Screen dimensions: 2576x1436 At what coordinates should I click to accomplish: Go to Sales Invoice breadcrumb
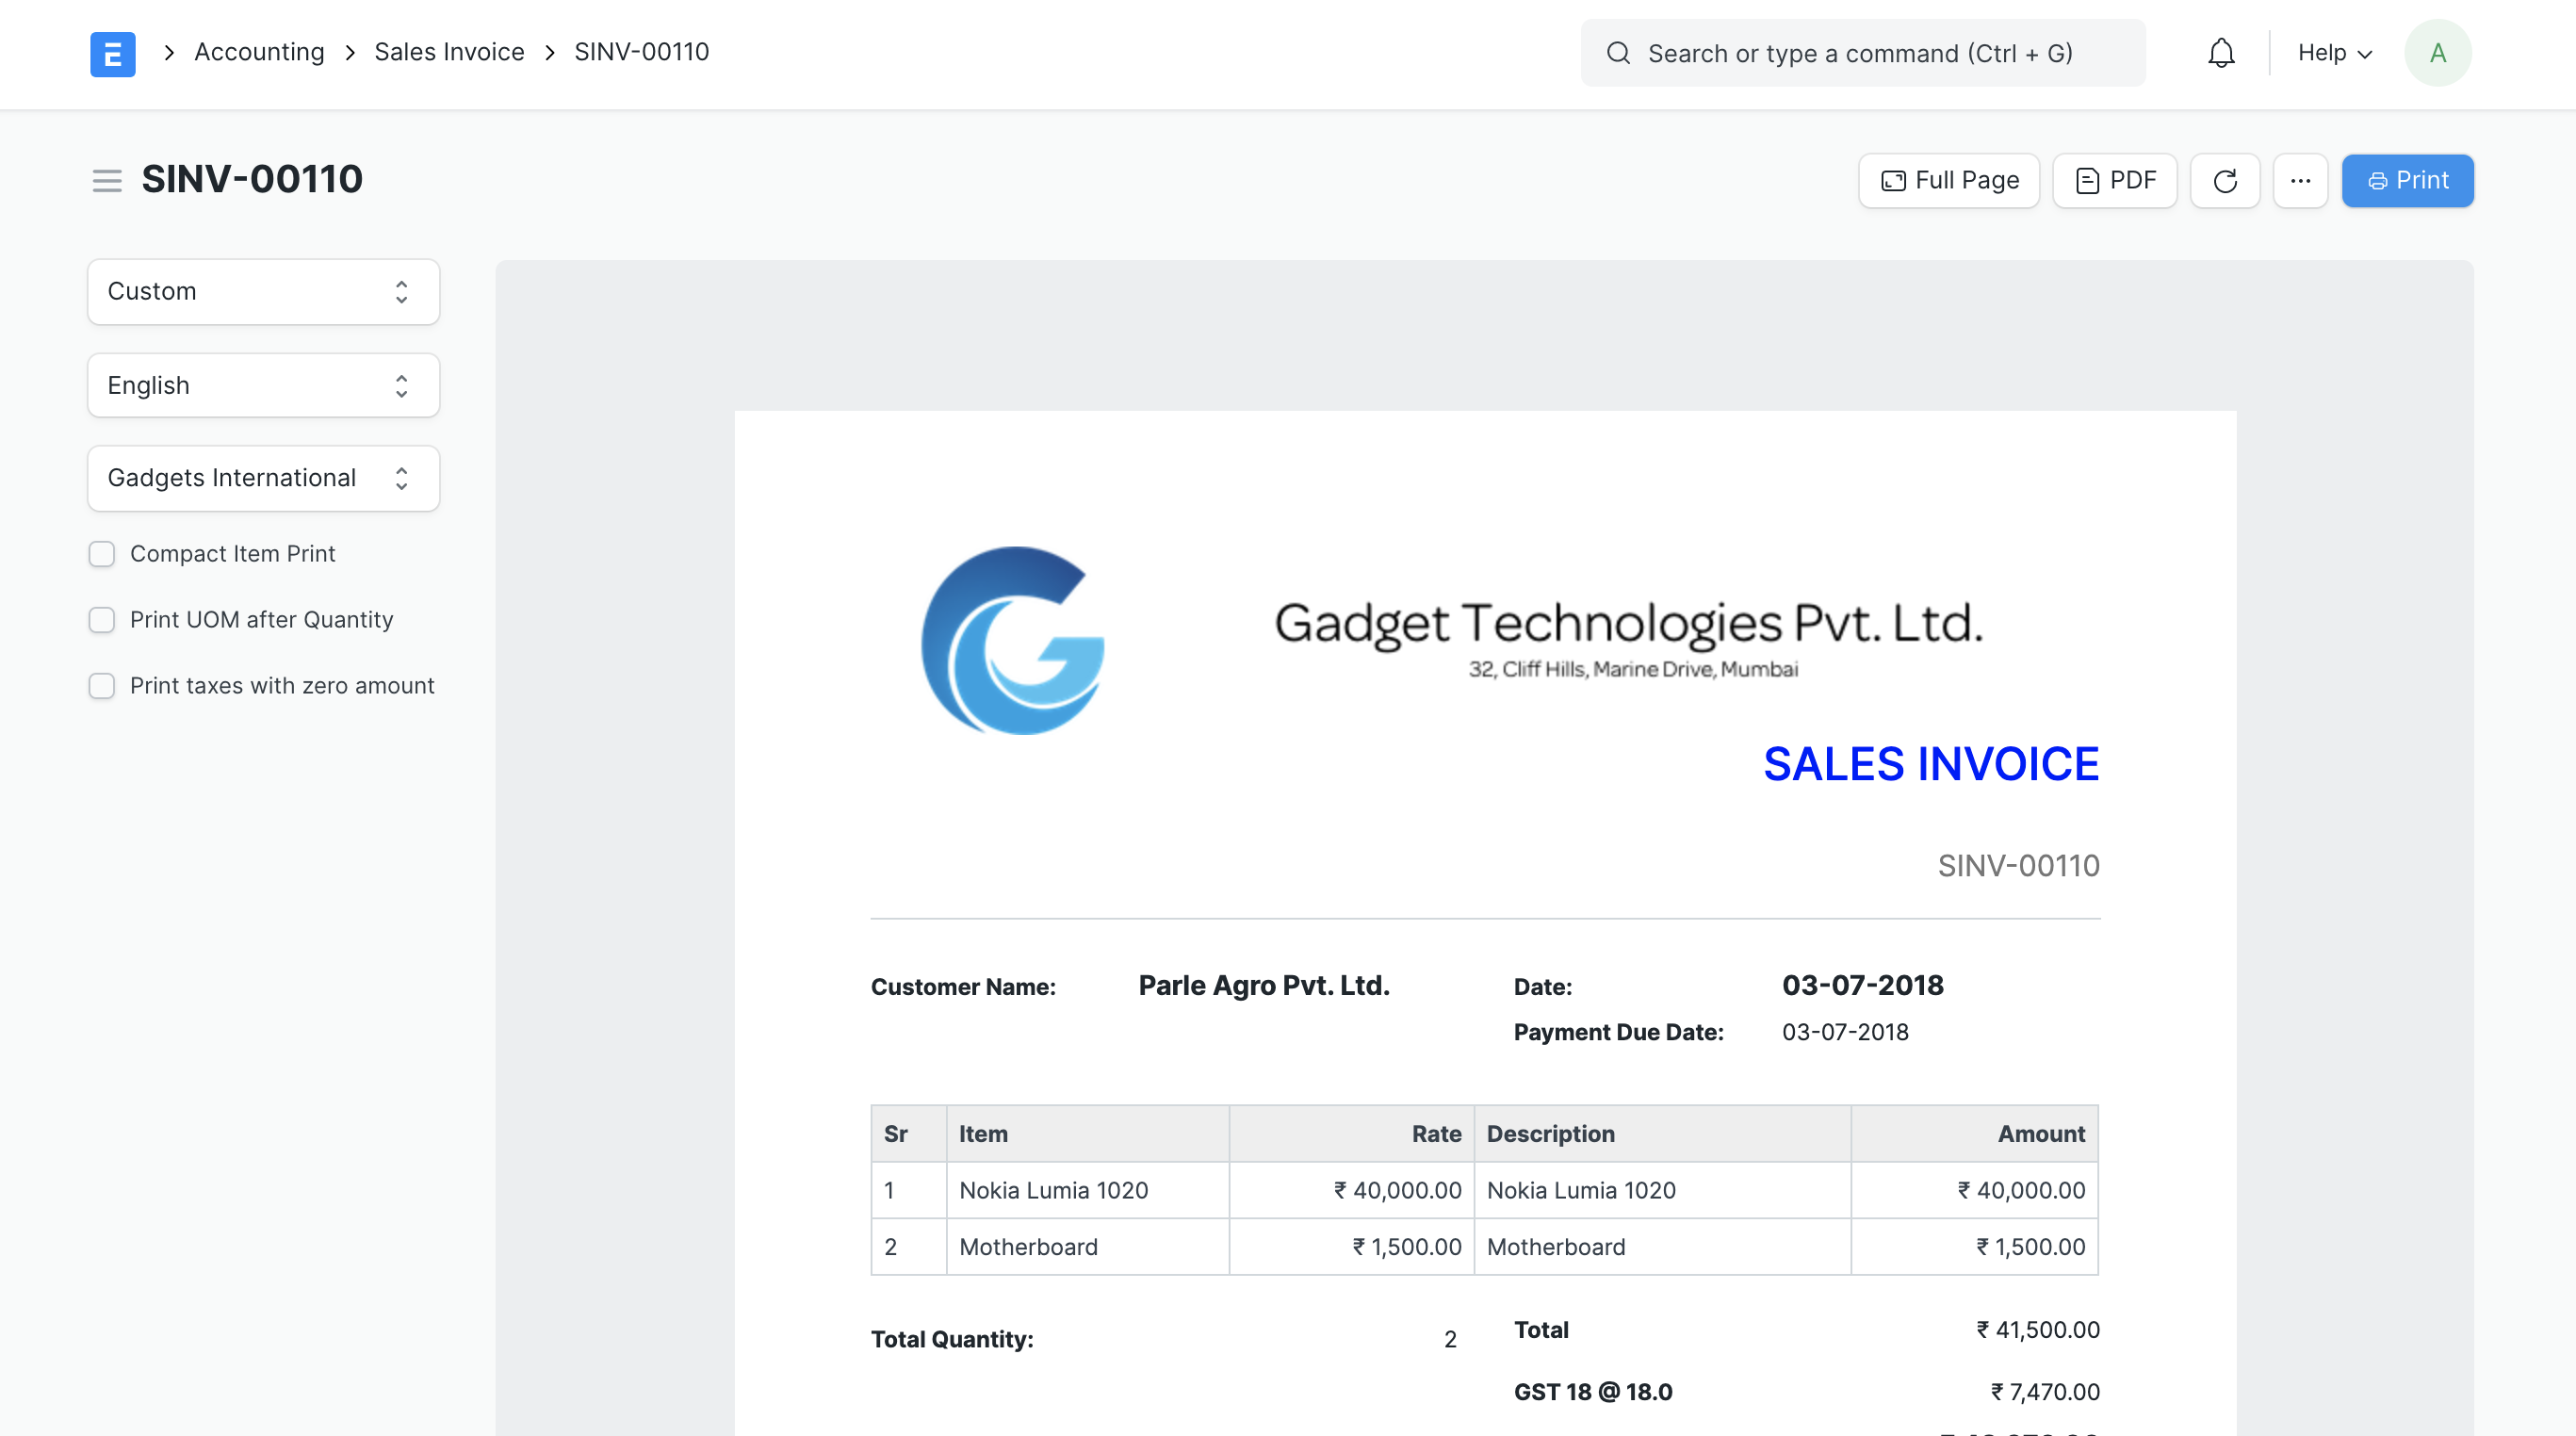point(449,52)
